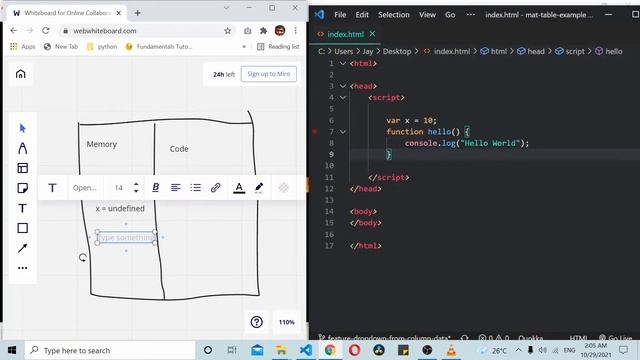Open a new Chrome tab with plus
Screen dimensions: 640x360
coord(138,13)
